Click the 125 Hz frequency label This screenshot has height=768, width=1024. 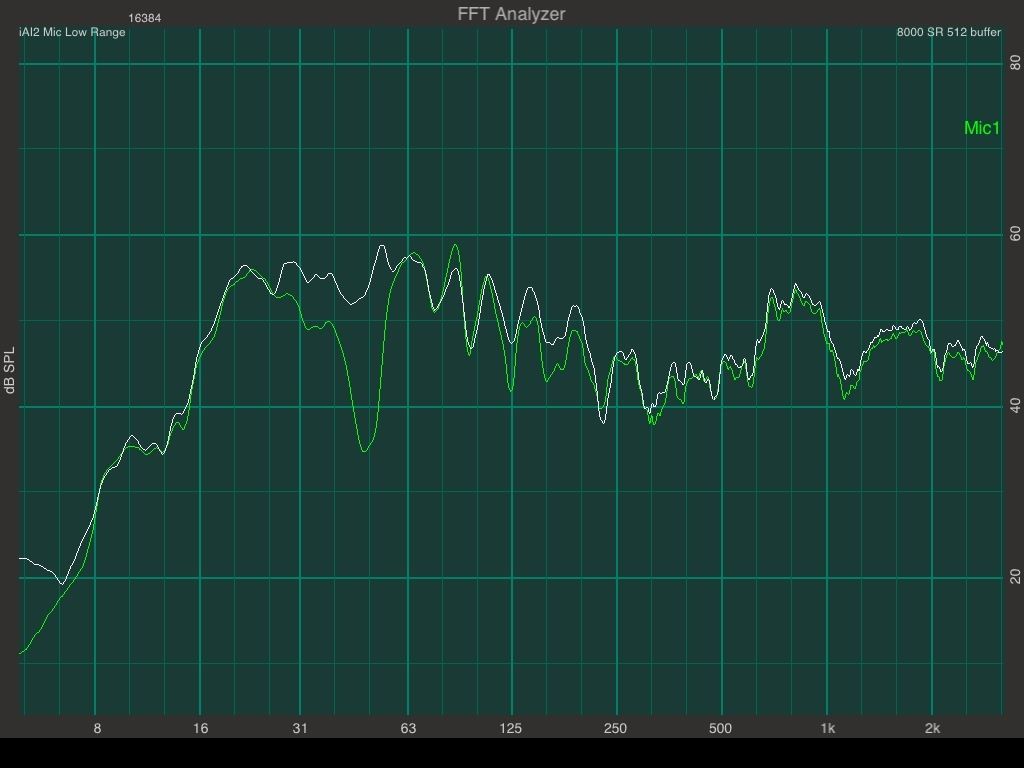pyautogui.click(x=511, y=728)
